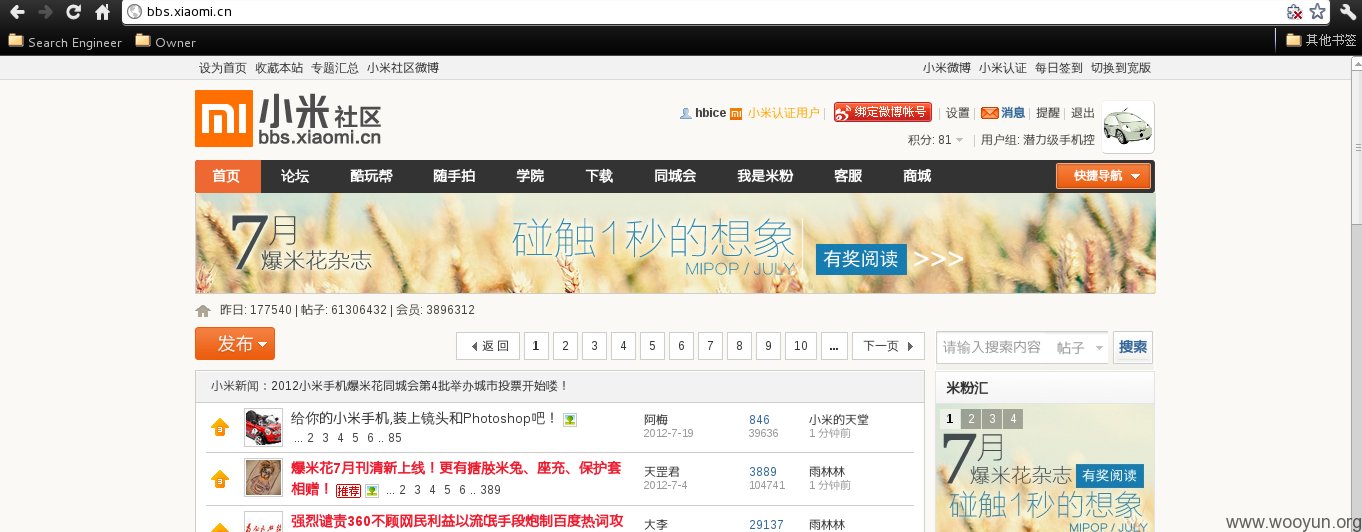
Task: Go to page 5 in pagination
Action: click(x=652, y=346)
